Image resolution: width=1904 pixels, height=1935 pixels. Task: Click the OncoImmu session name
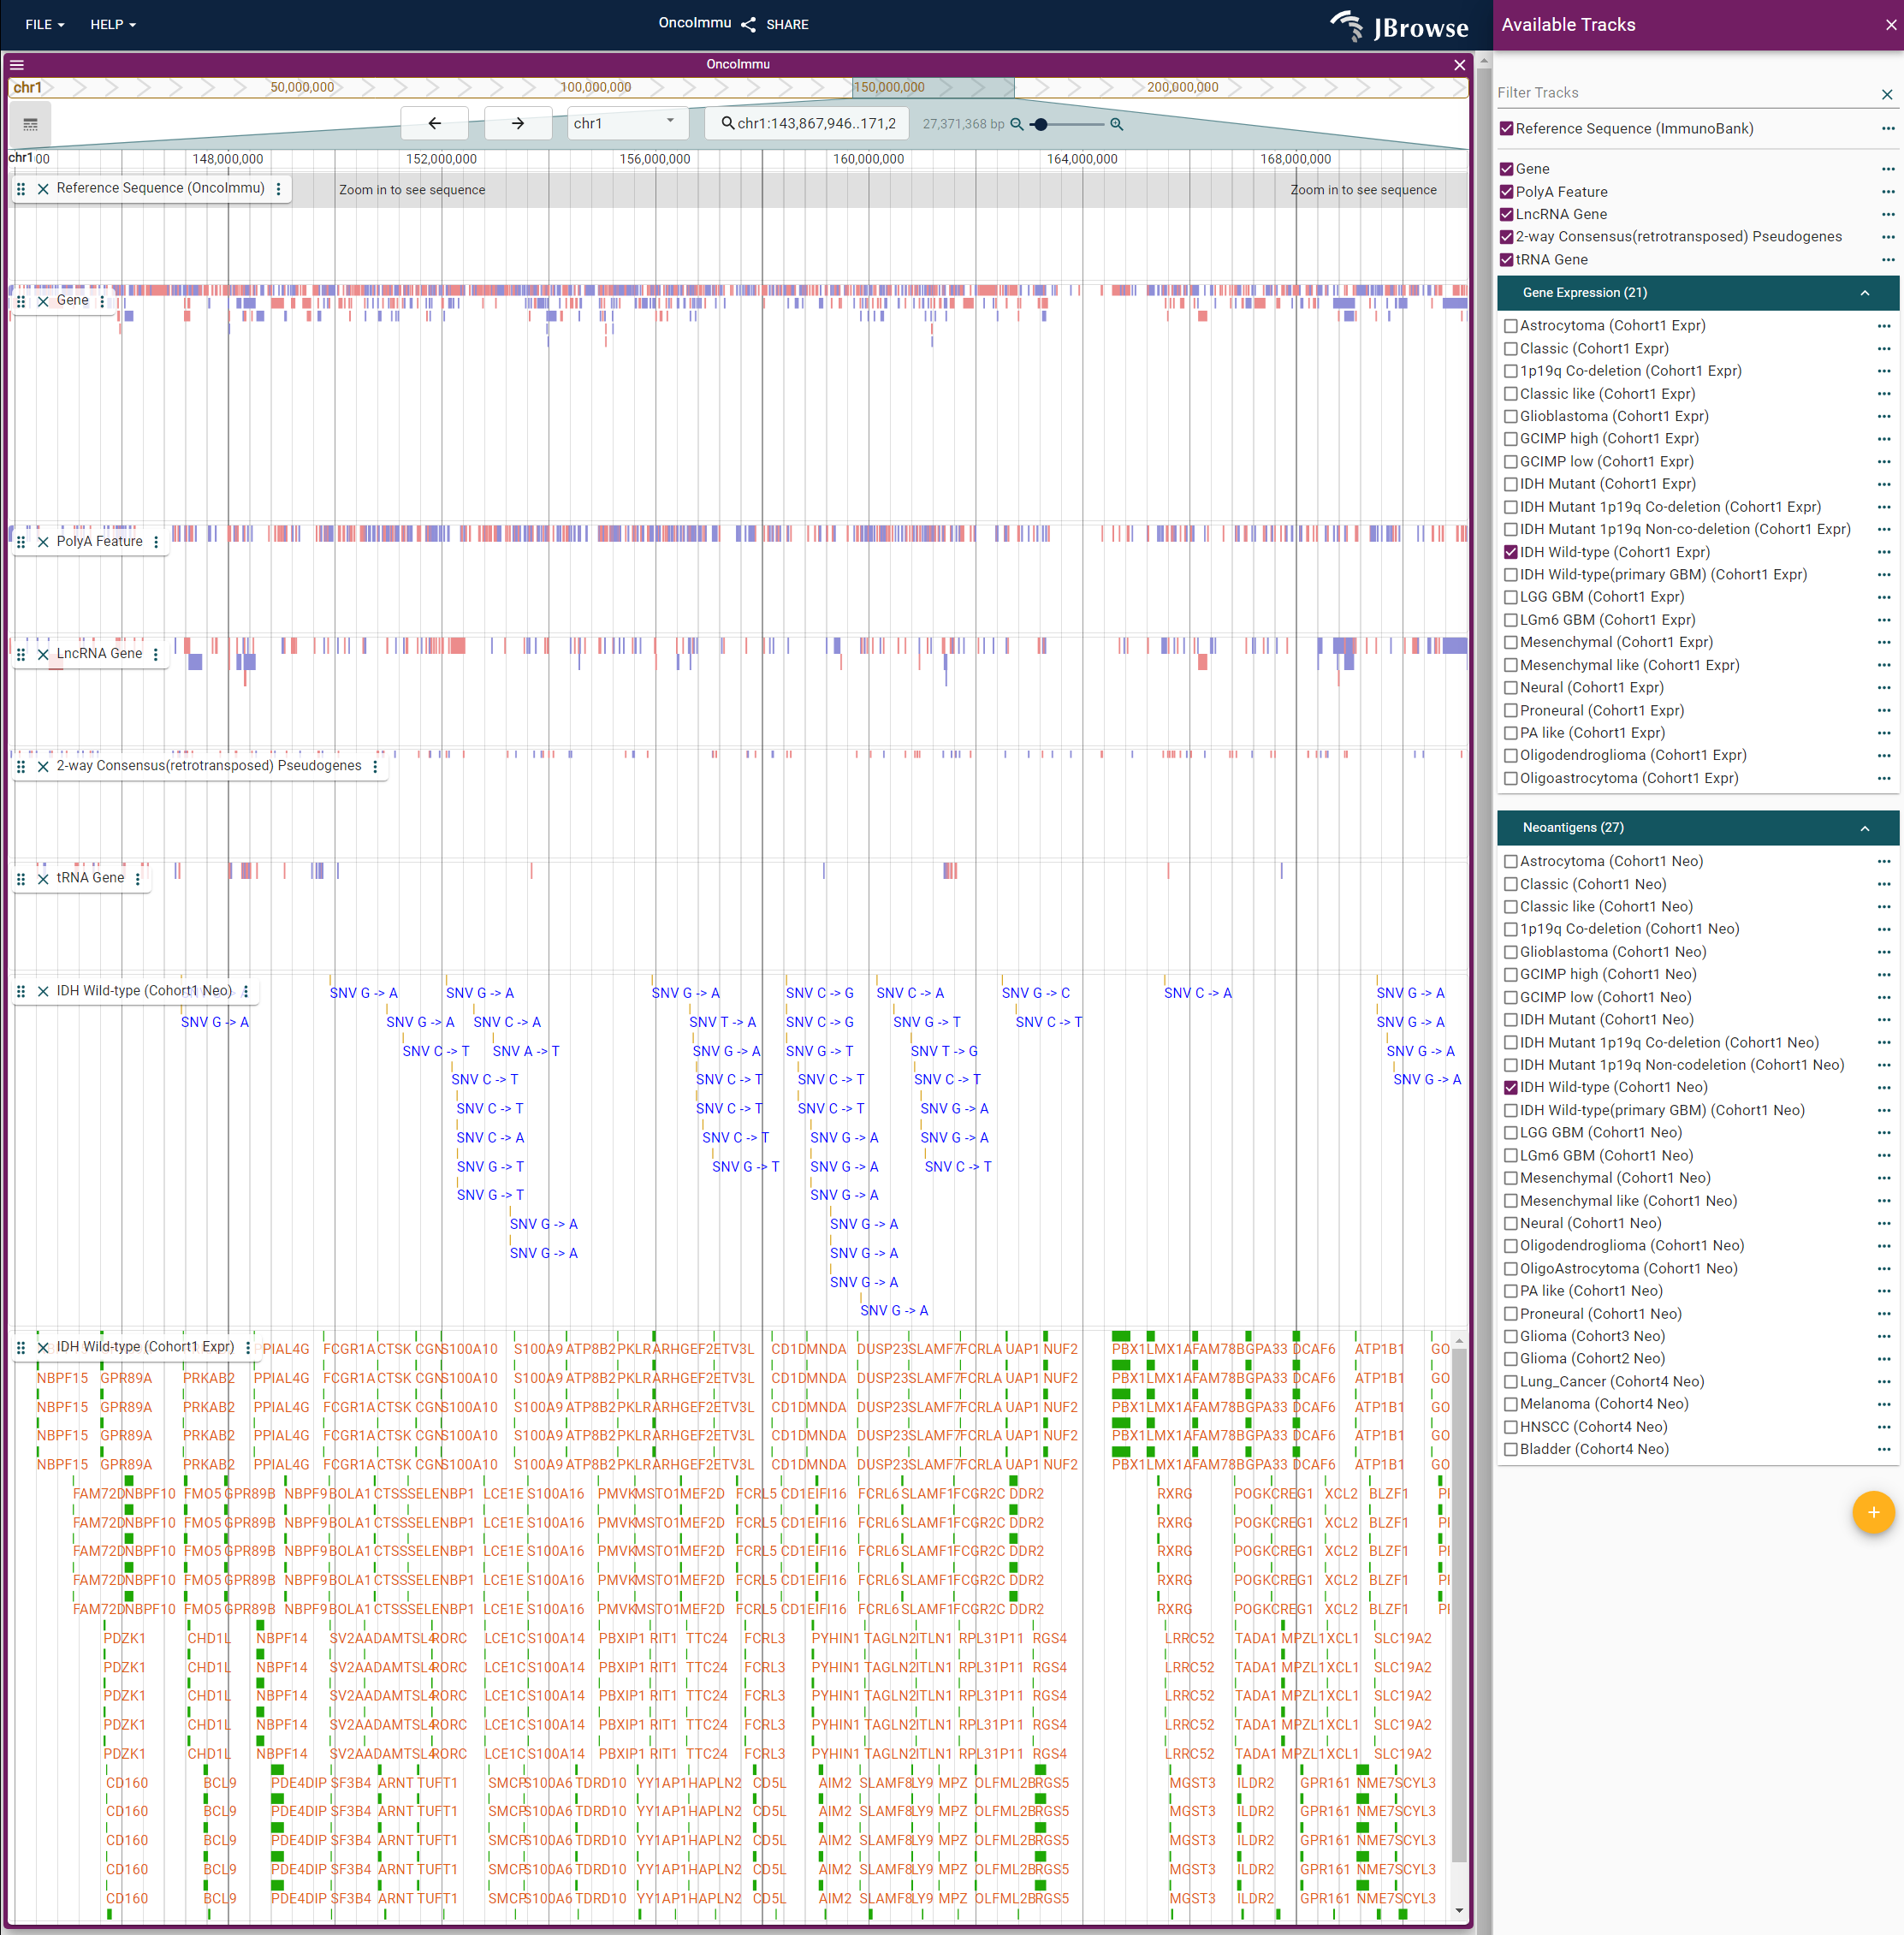point(694,23)
